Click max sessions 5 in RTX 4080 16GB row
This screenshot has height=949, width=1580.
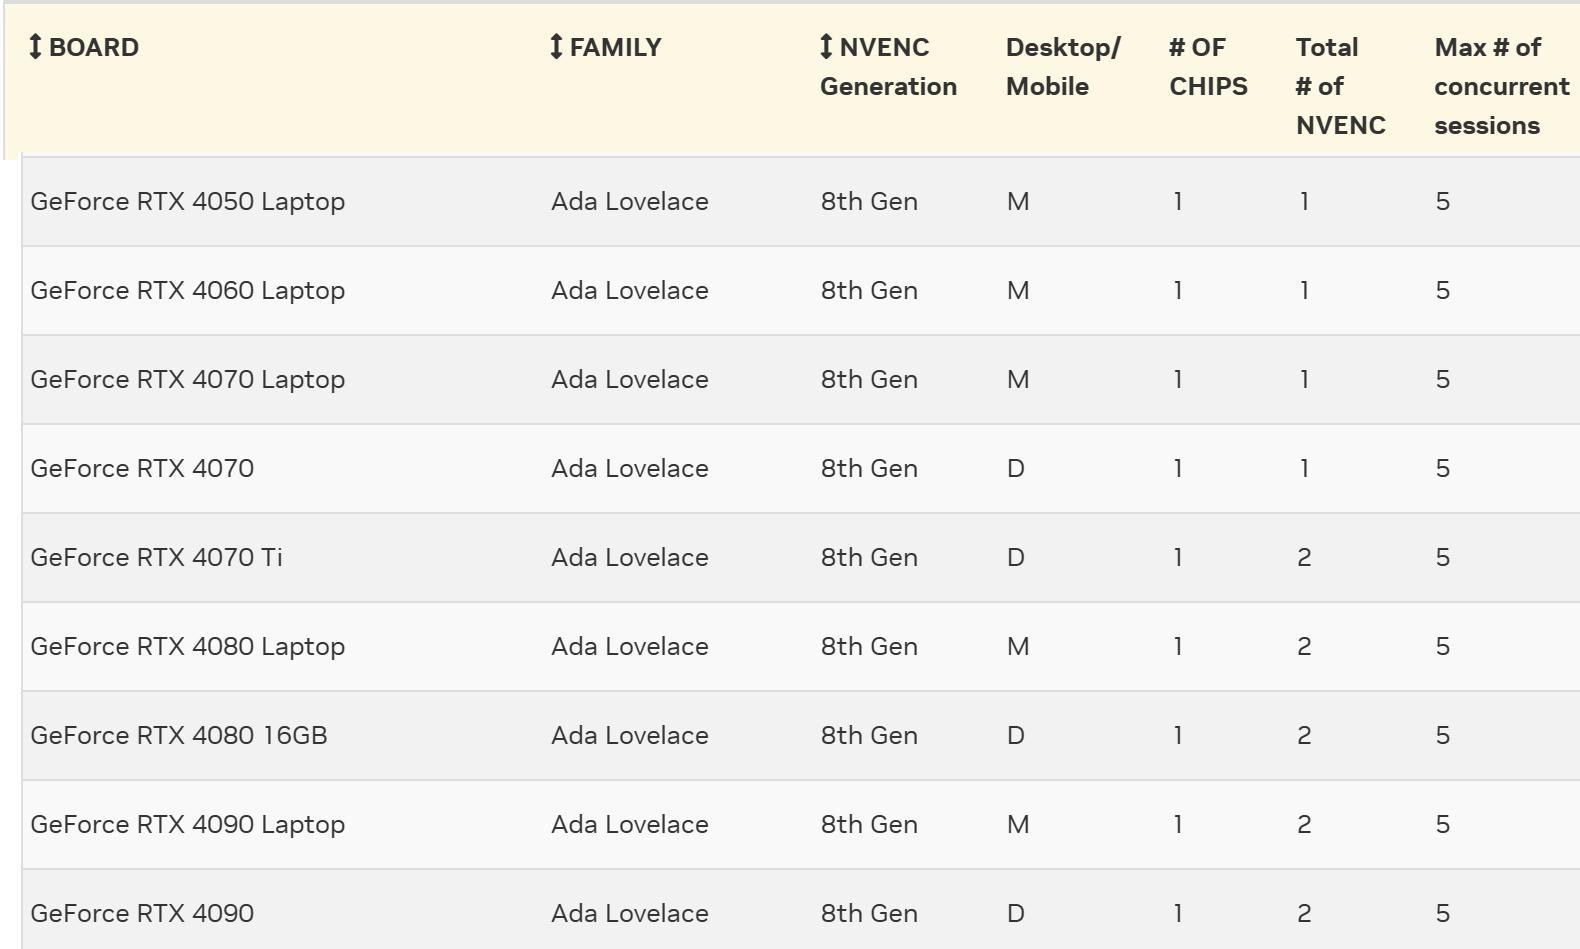[1442, 735]
